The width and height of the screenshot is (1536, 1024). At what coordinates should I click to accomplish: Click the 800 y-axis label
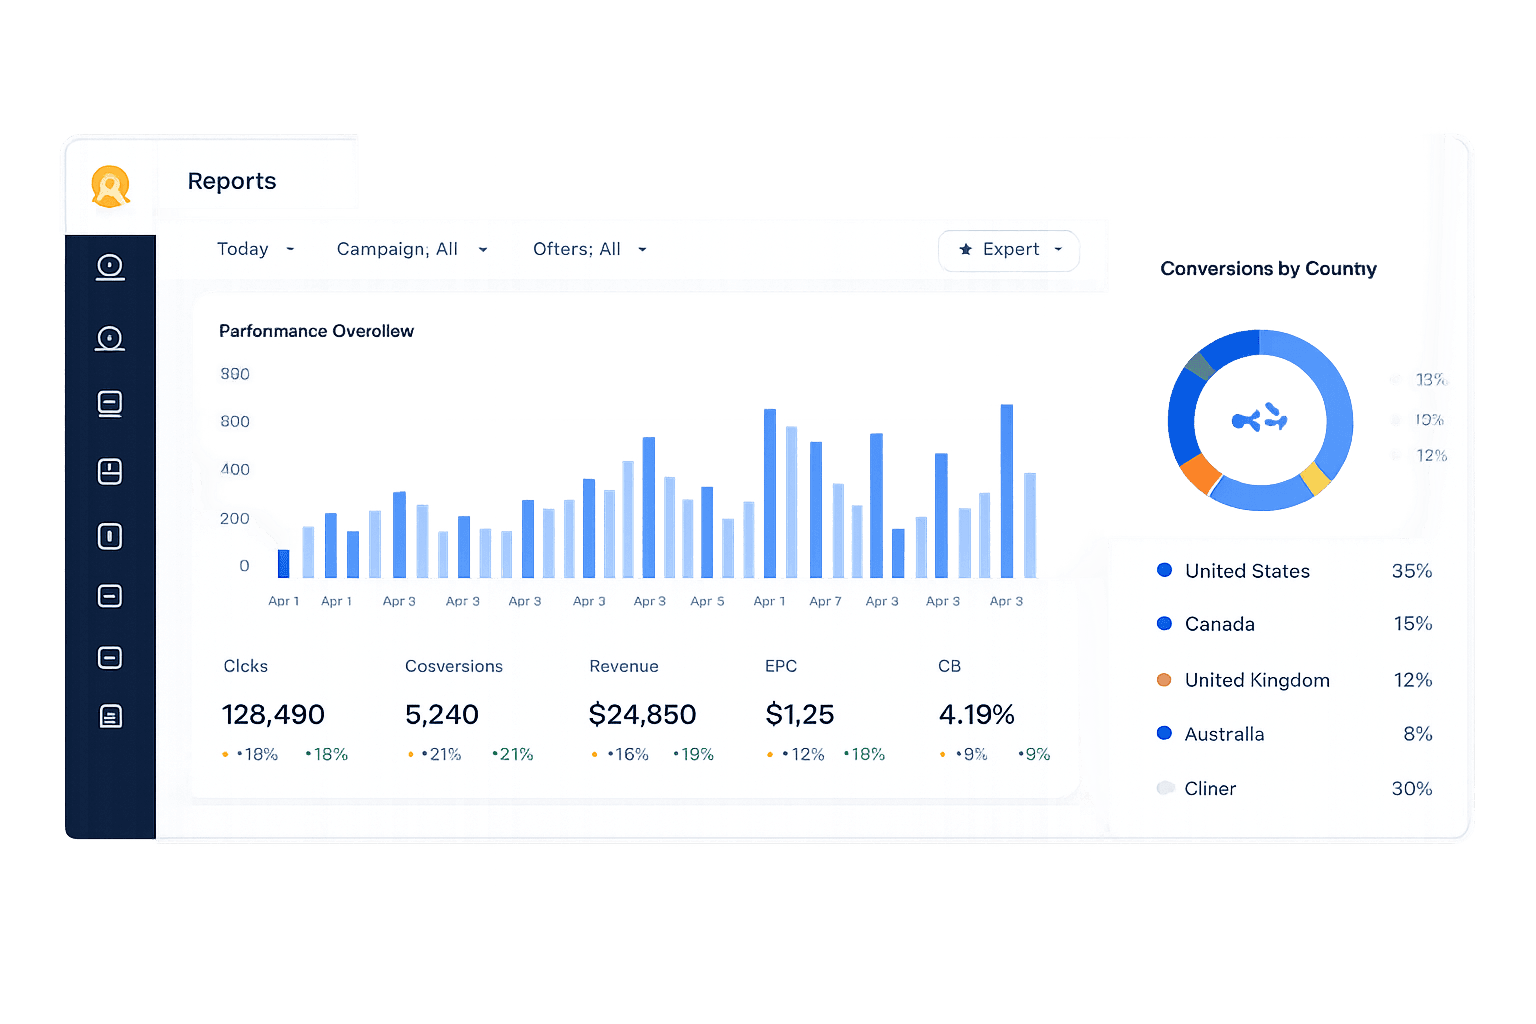pyautogui.click(x=235, y=422)
